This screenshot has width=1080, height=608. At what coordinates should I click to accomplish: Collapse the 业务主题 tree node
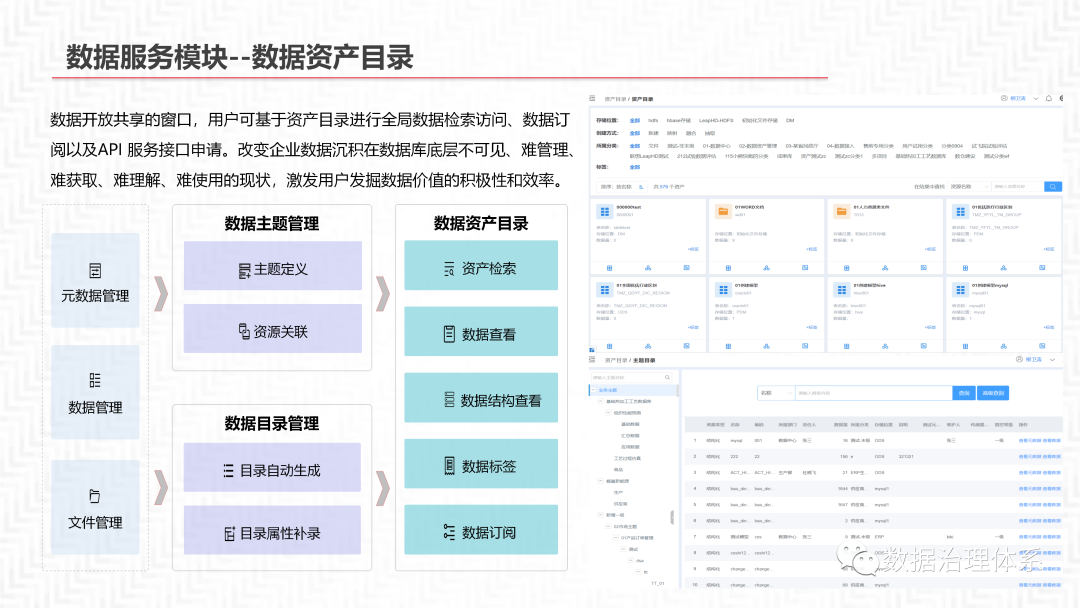594,389
